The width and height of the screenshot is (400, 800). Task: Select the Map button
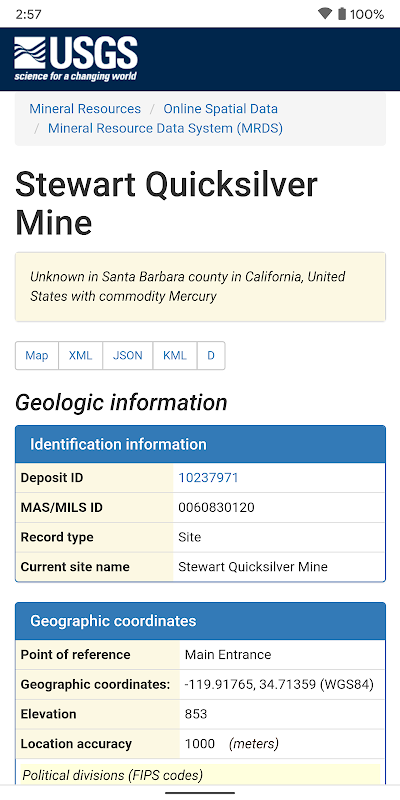pos(37,356)
